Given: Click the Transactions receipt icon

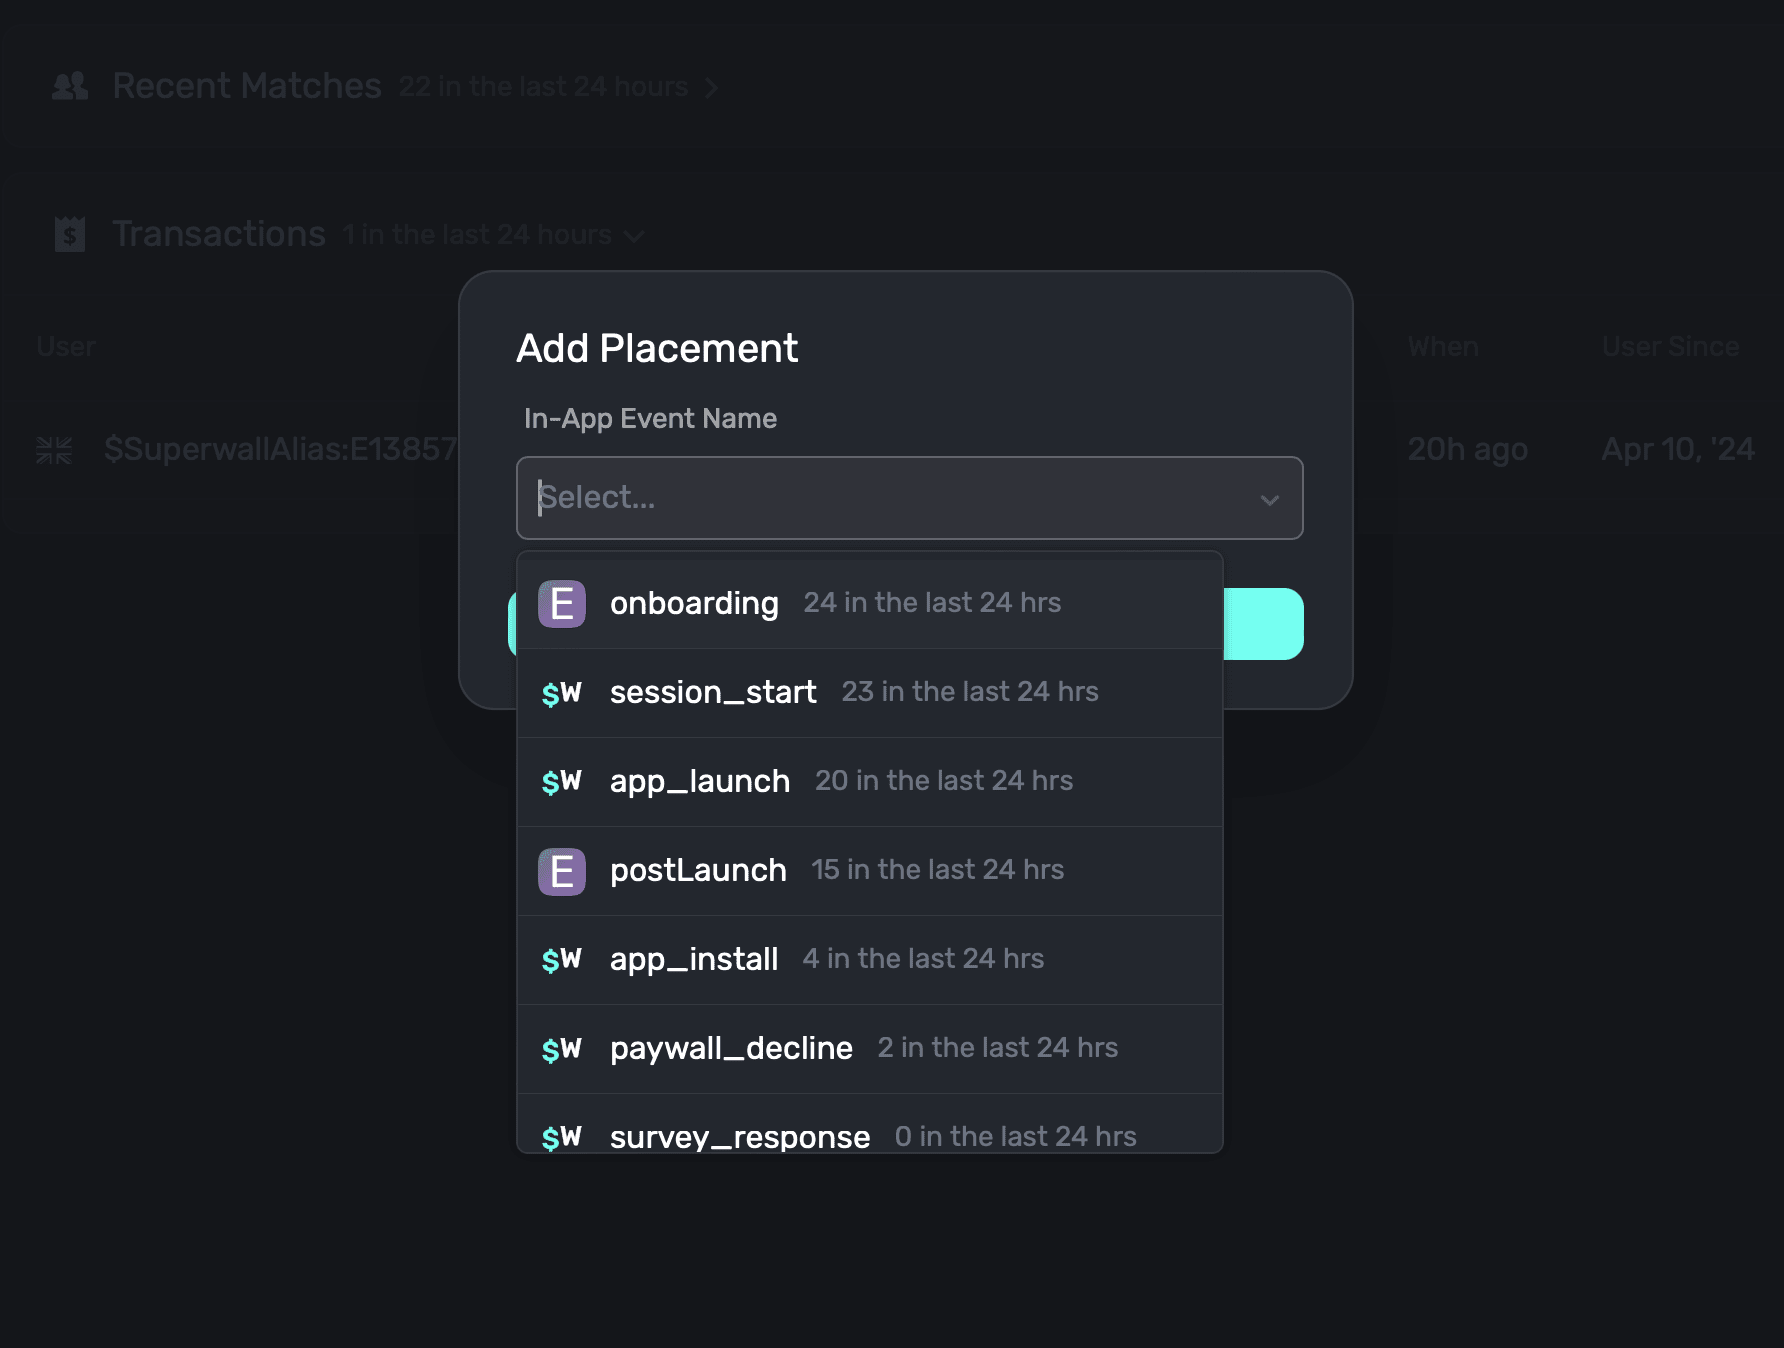Looking at the screenshot, I should click(70, 235).
